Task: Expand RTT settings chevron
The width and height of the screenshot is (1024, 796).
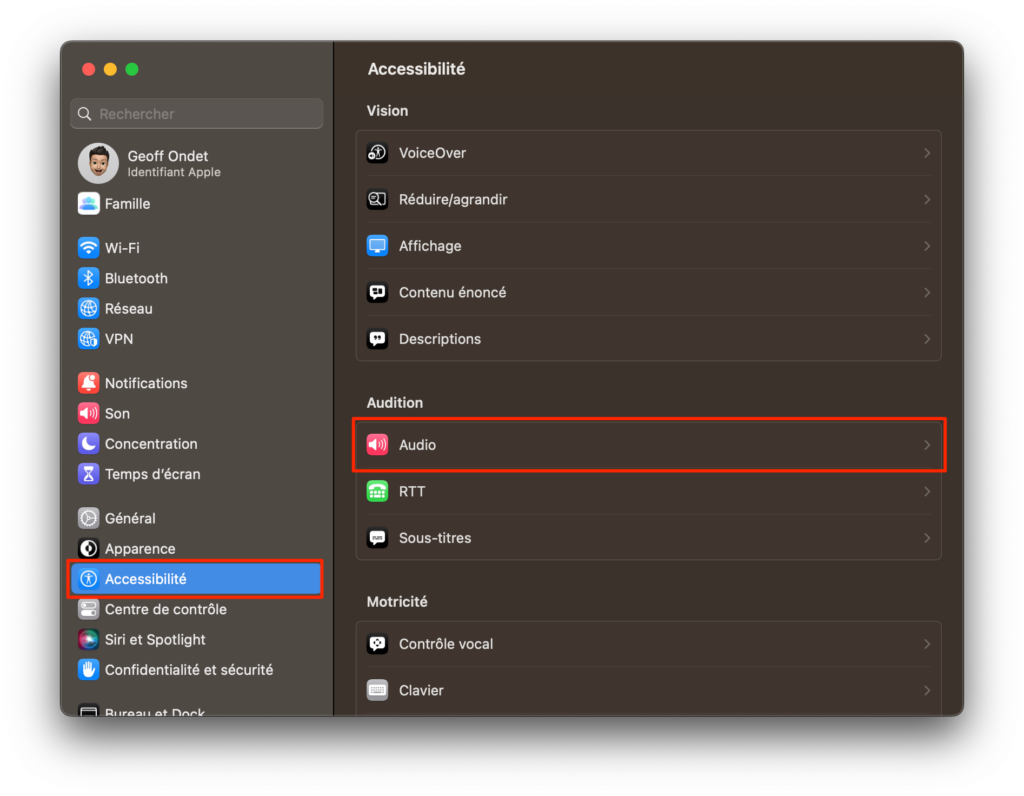Action: [x=927, y=491]
